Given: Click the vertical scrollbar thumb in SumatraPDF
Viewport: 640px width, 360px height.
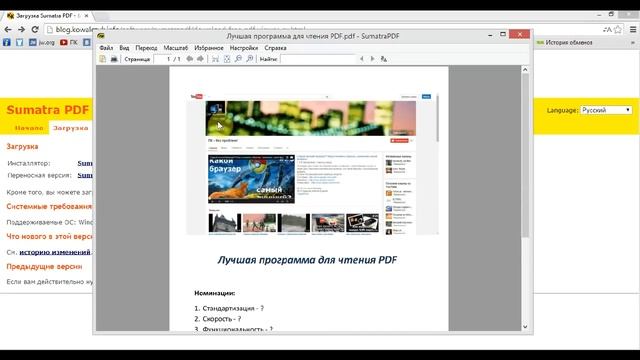Looking at the screenshot, I should pos(525,155).
